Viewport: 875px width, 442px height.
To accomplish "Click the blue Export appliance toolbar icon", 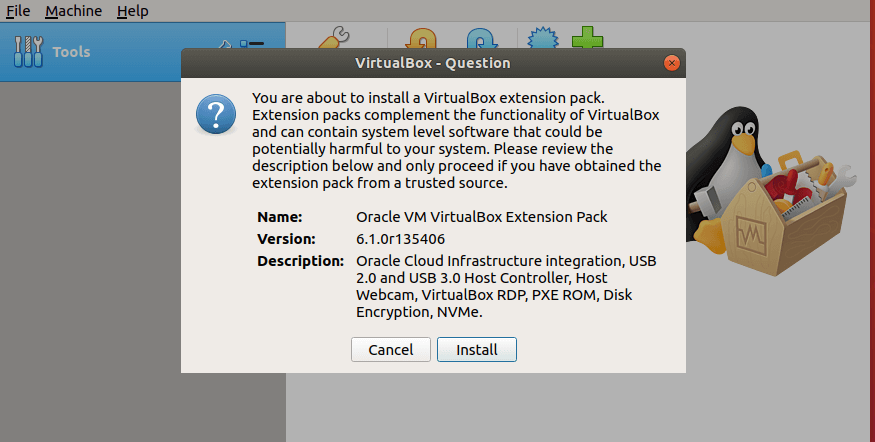I will pyautogui.click(x=482, y=38).
